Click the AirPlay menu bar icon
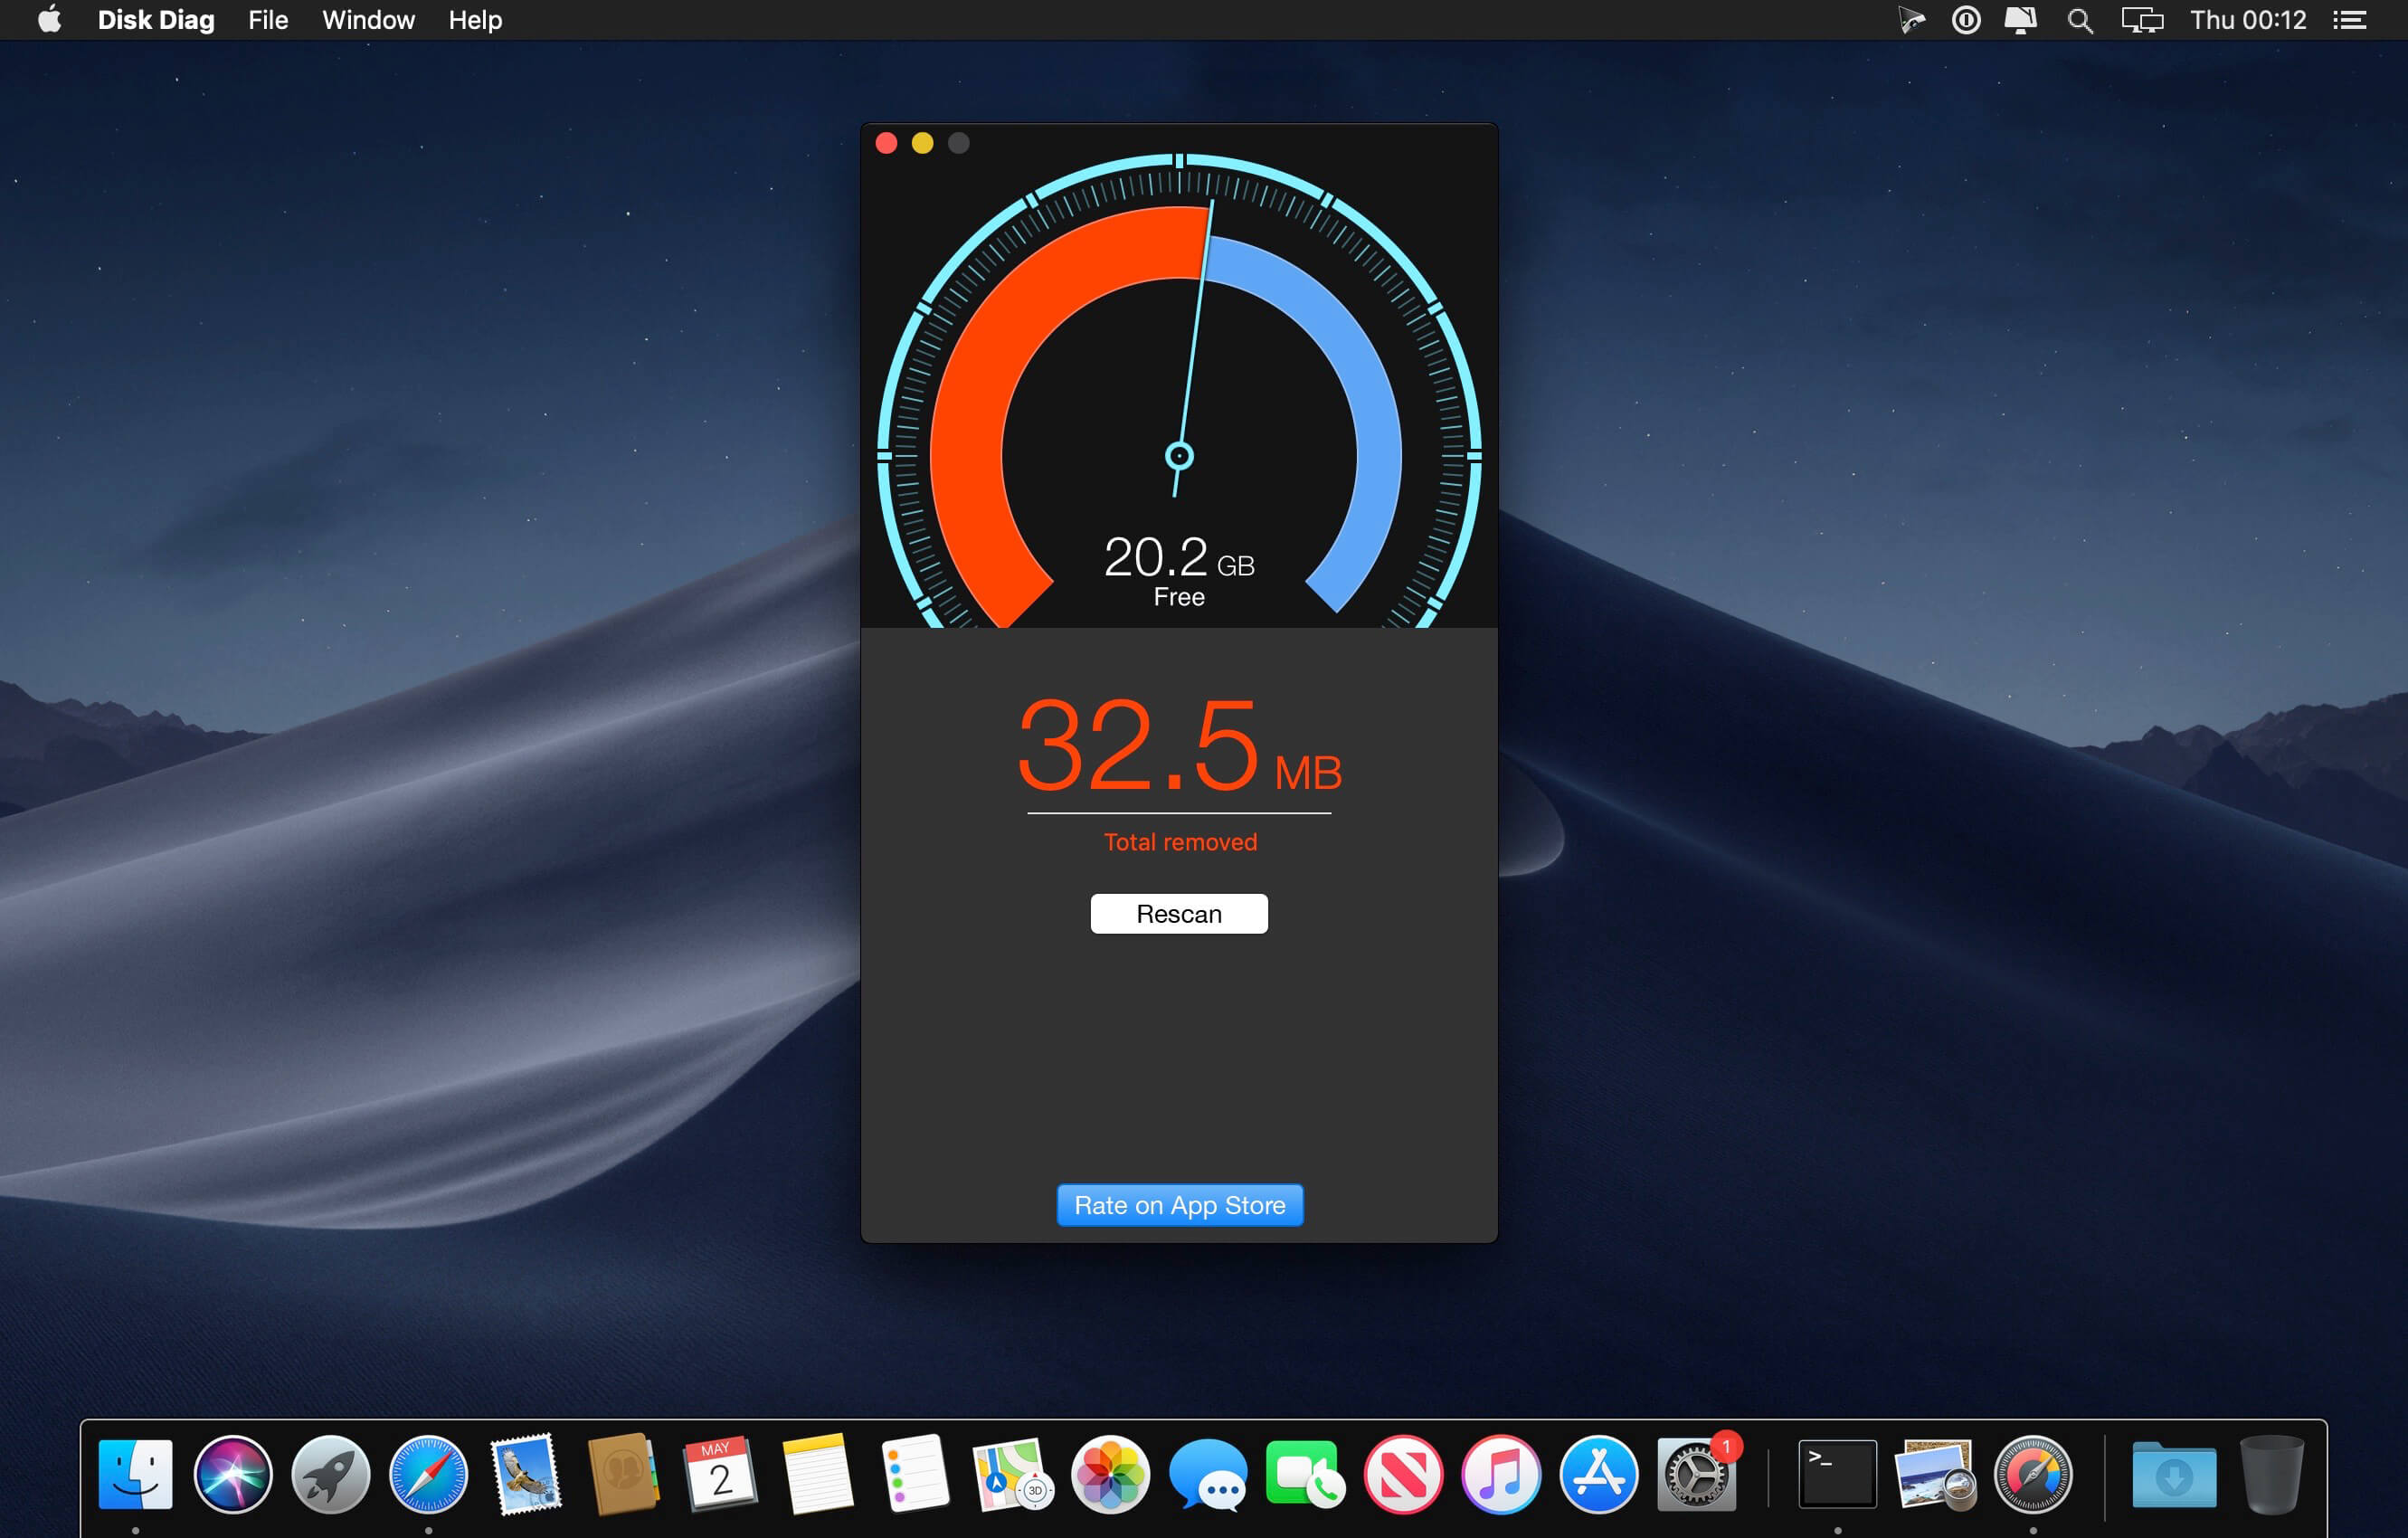 (2020, 20)
